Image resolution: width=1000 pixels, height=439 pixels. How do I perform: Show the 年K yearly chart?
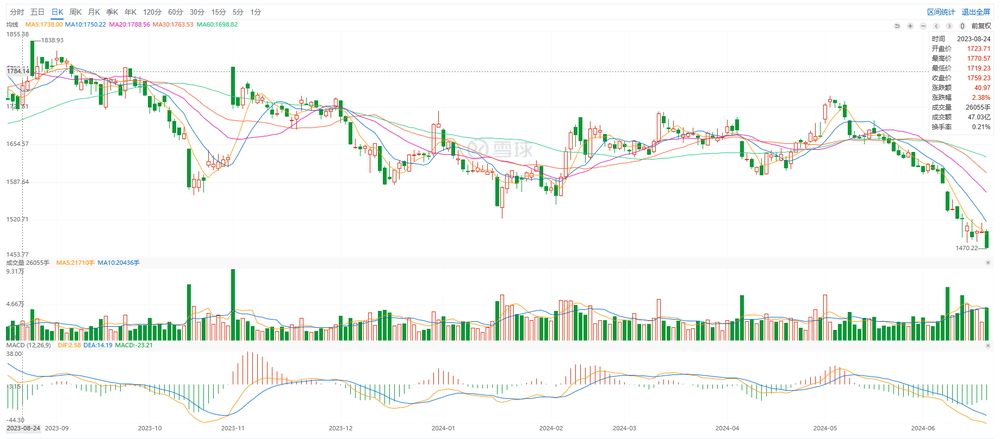coord(130,11)
